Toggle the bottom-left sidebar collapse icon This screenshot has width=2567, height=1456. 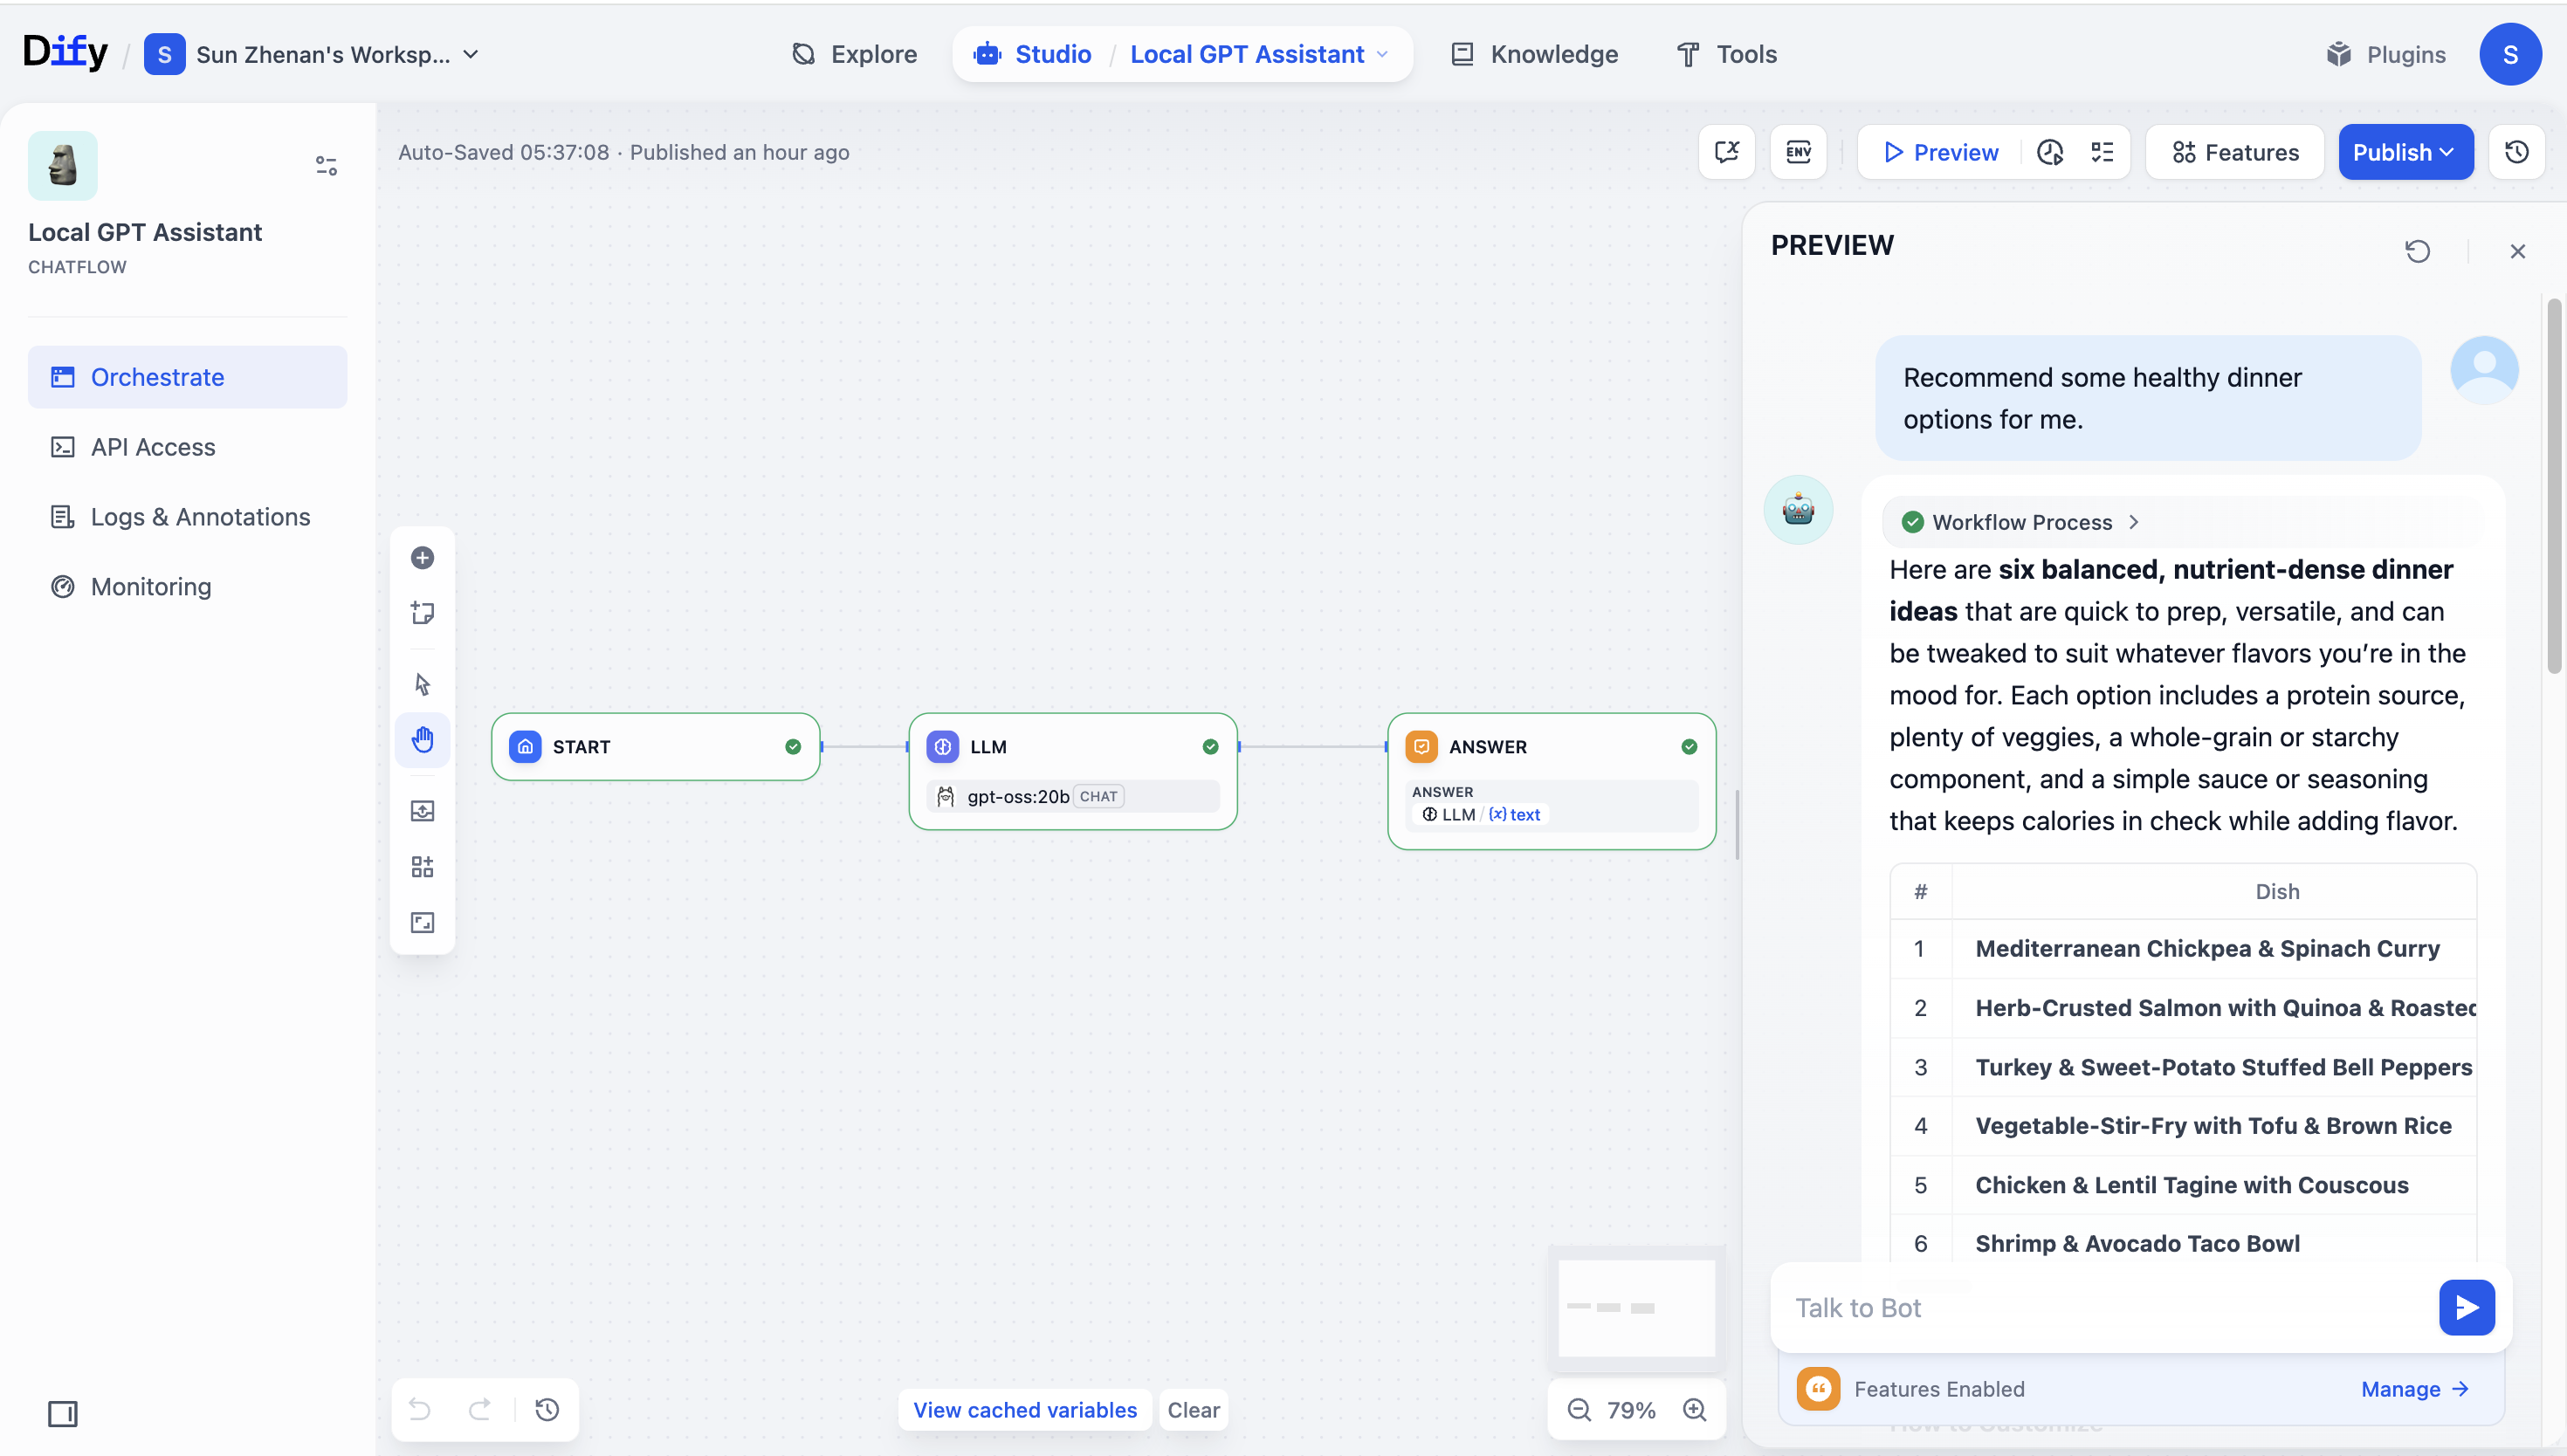pyautogui.click(x=62, y=1413)
